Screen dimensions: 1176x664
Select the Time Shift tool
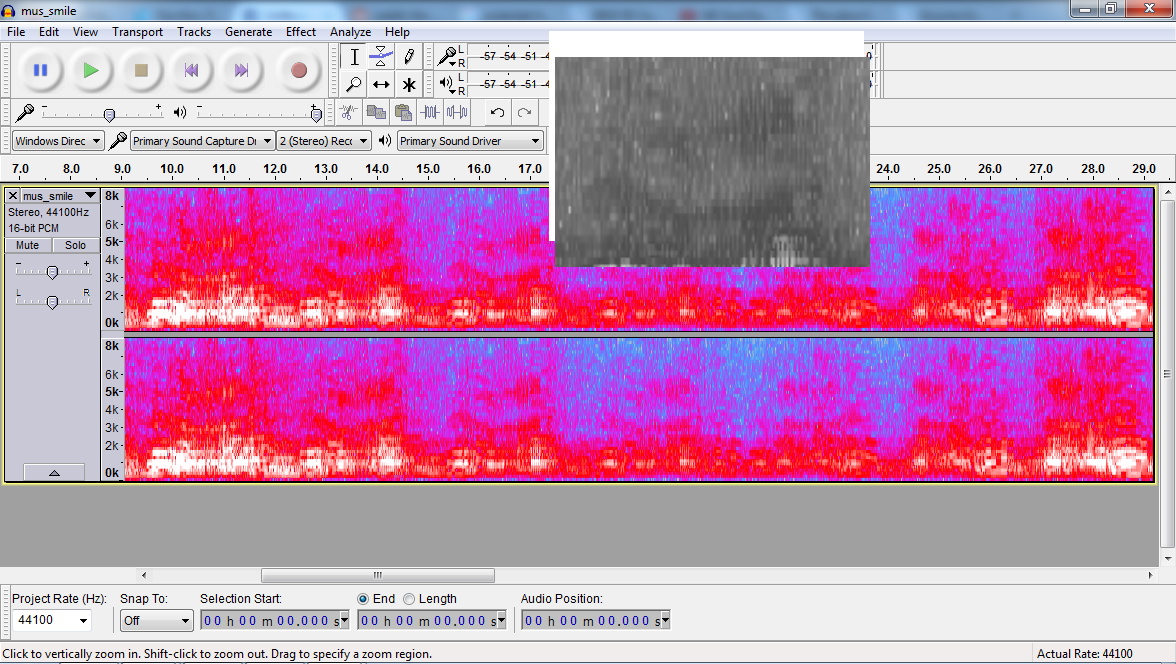point(381,85)
